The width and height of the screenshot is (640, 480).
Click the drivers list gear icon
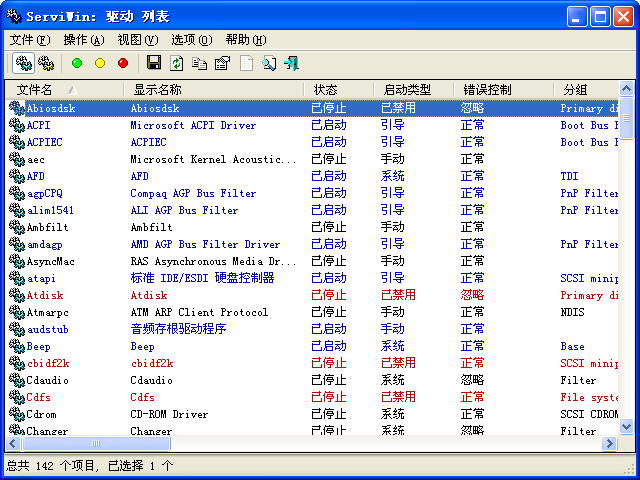[x=22, y=63]
